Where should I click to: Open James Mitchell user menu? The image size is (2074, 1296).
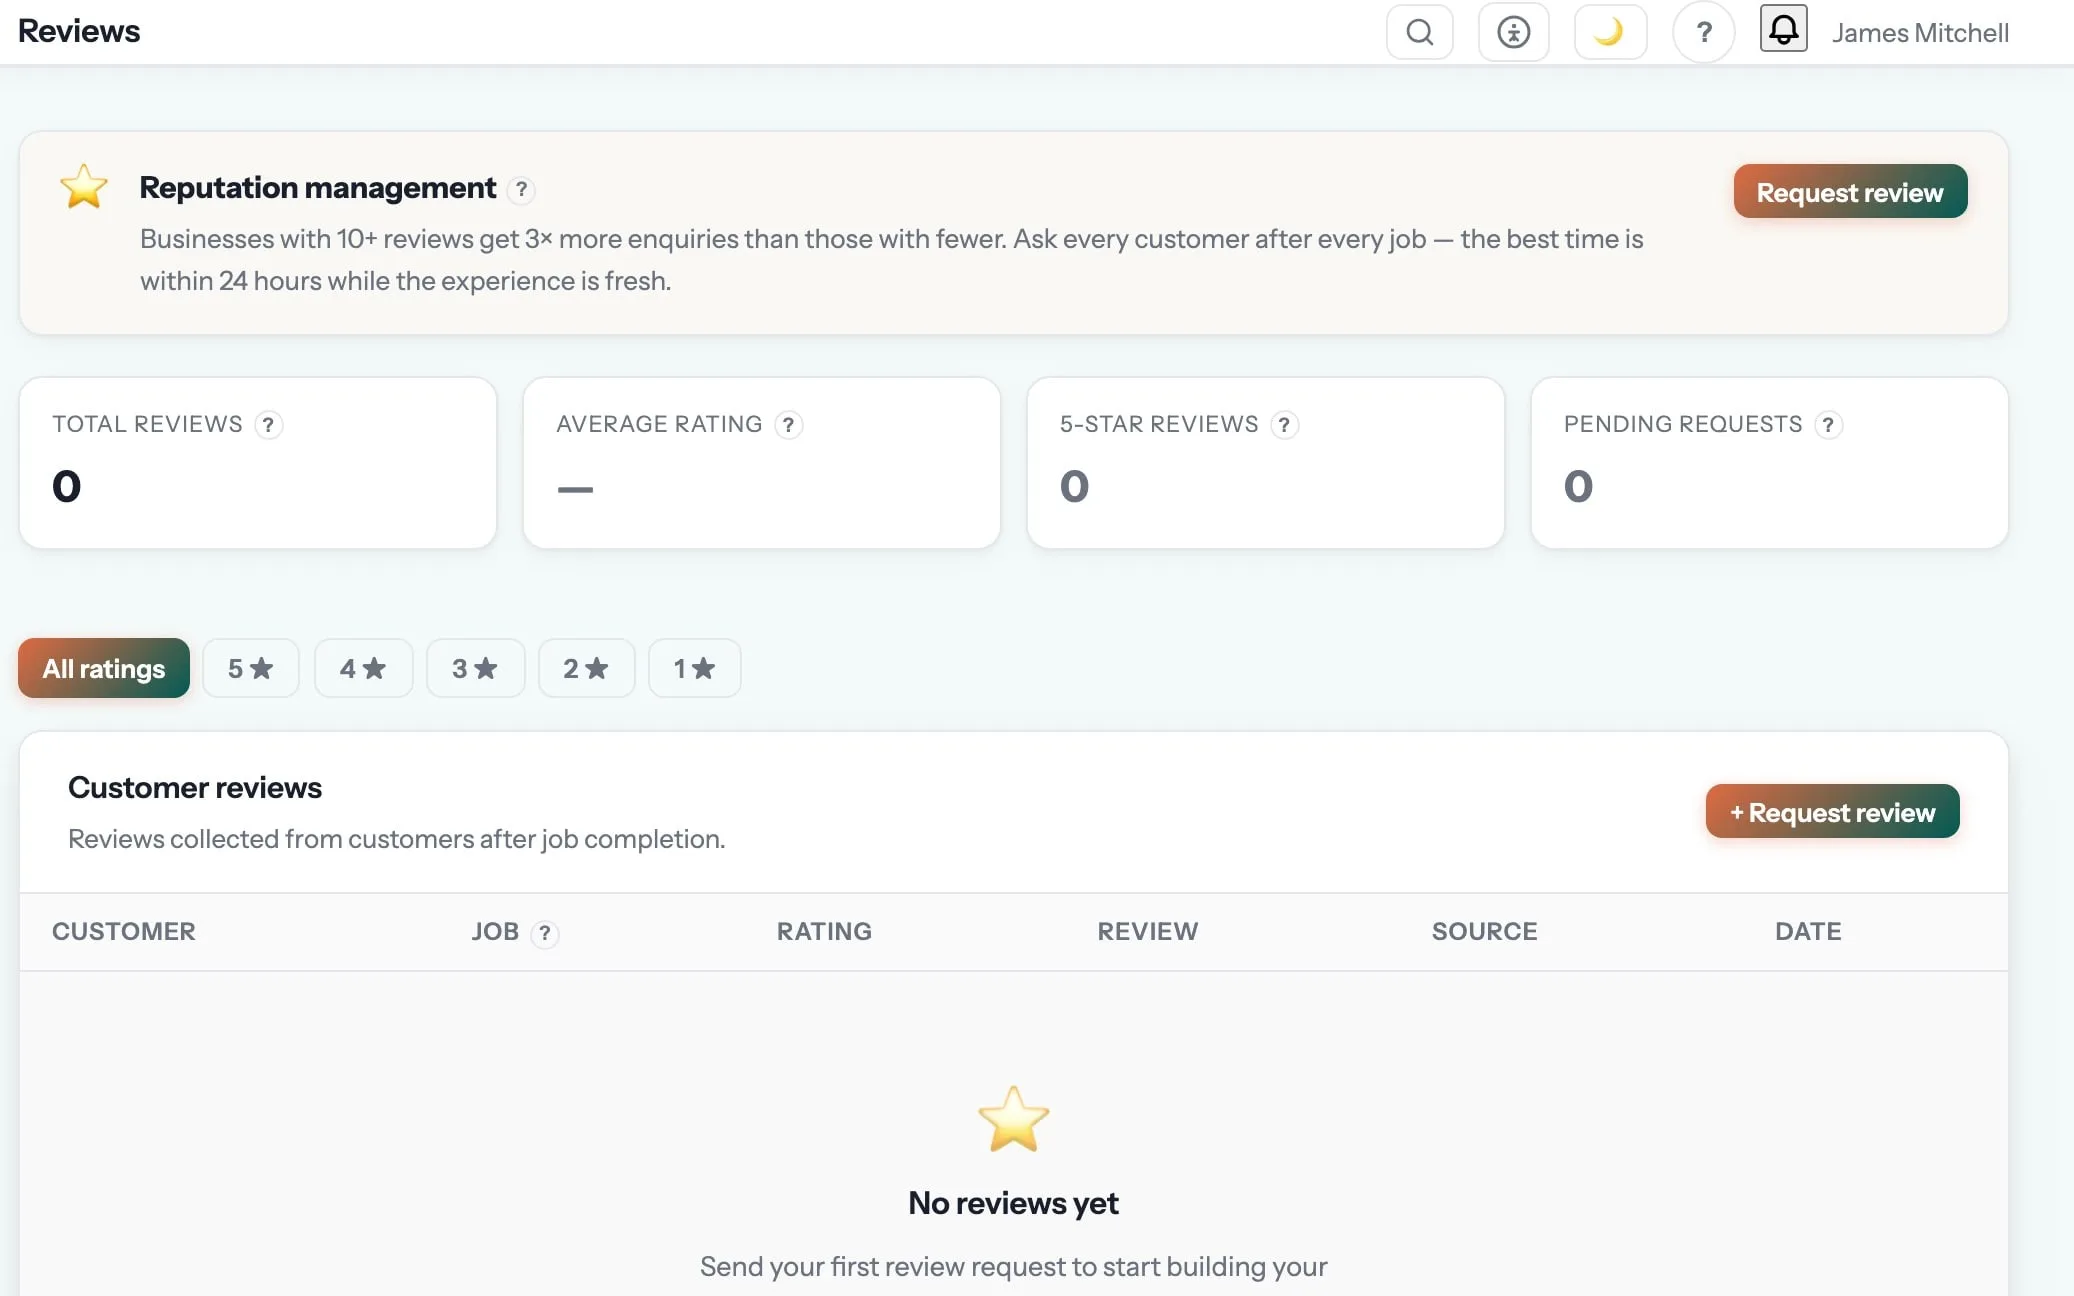point(1920,33)
